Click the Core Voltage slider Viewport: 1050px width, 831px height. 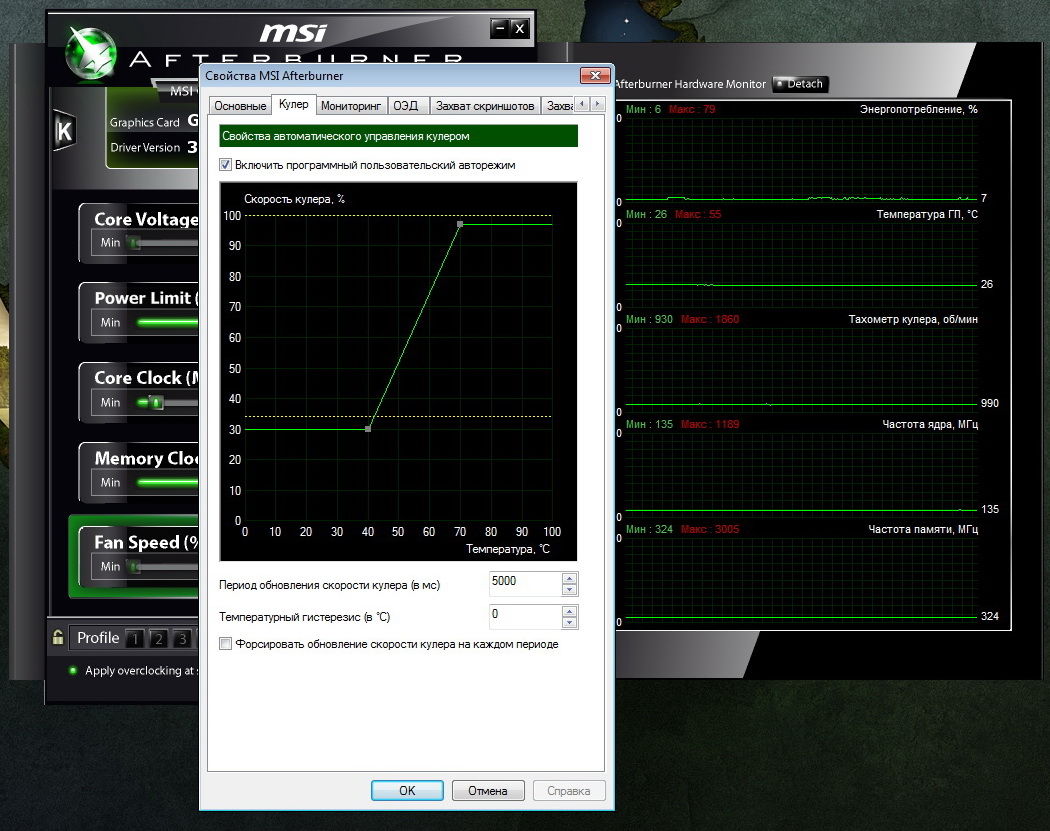(163, 242)
